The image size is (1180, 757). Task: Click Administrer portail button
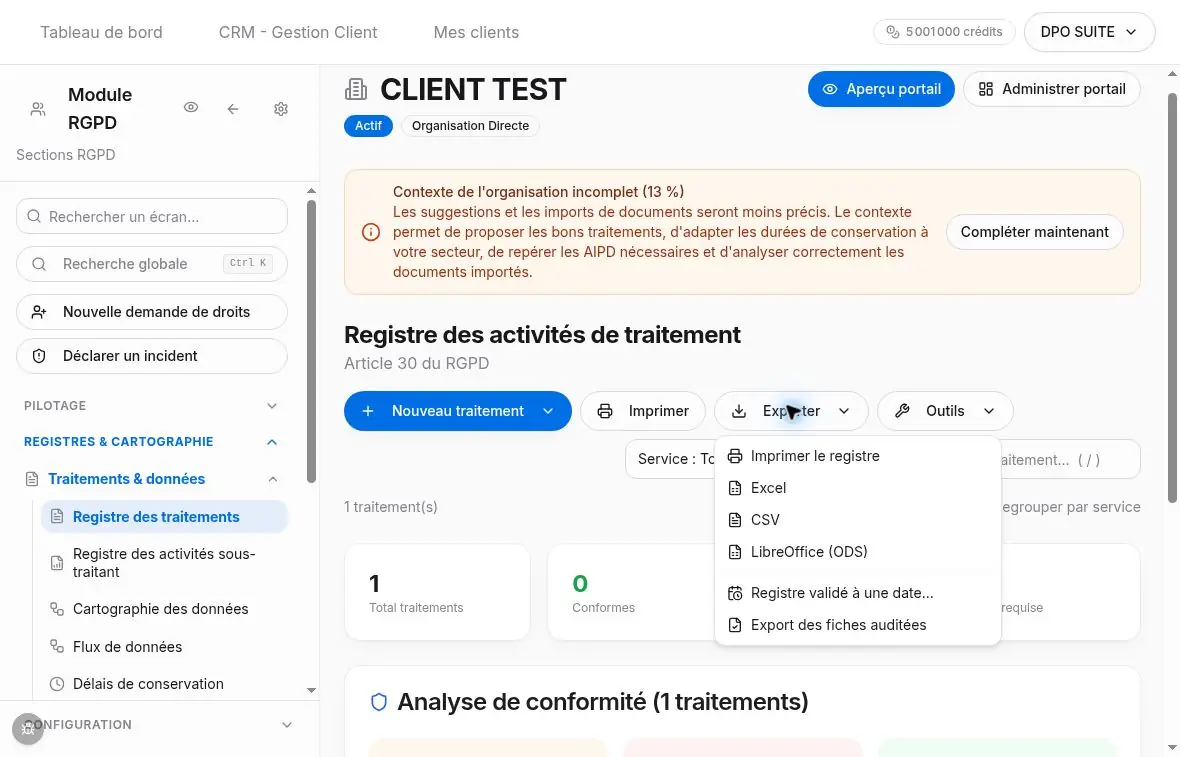[1051, 89]
